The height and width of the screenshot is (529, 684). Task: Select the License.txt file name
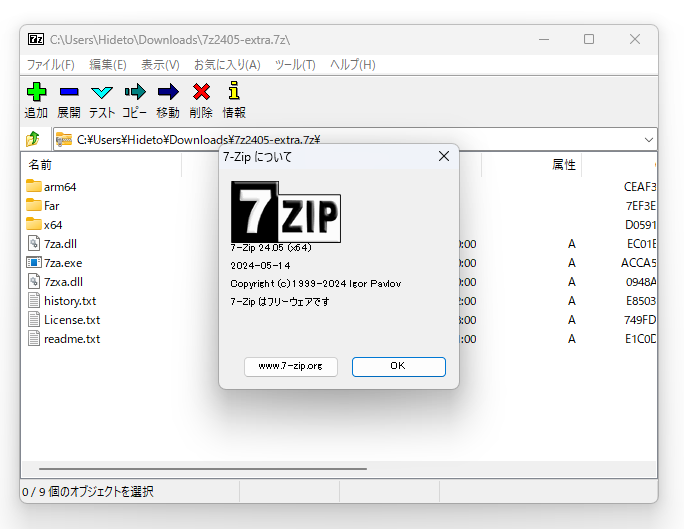point(72,320)
